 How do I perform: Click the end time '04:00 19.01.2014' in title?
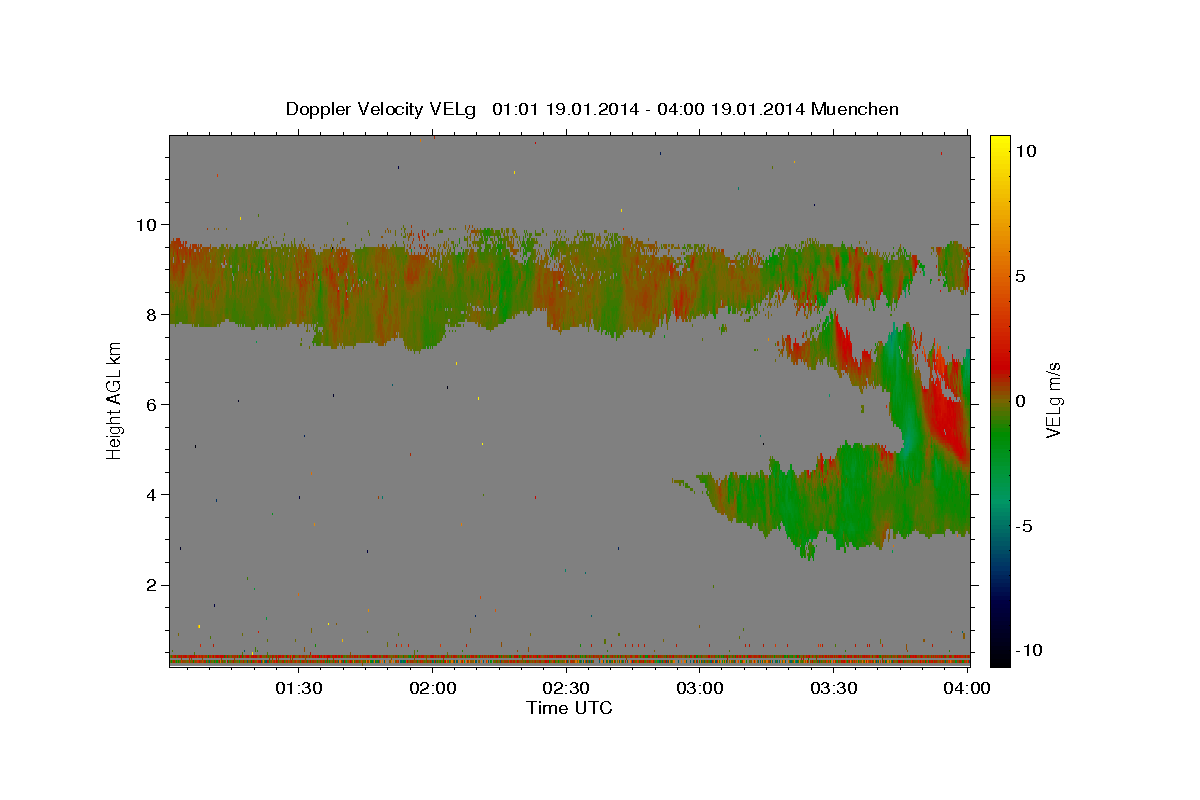coord(730,109)
